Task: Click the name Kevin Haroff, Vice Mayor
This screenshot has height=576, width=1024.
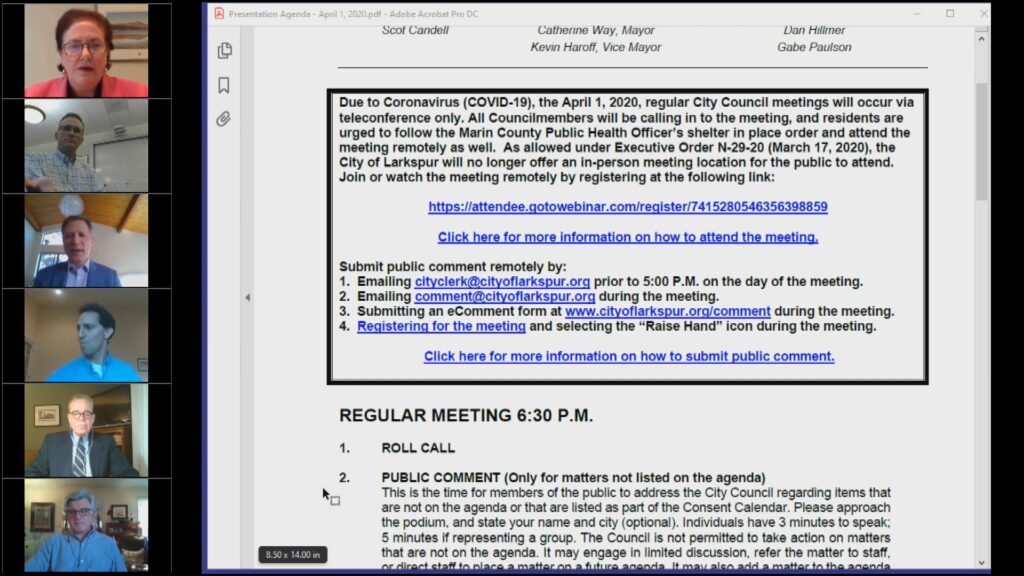Action: coord(596,47)
